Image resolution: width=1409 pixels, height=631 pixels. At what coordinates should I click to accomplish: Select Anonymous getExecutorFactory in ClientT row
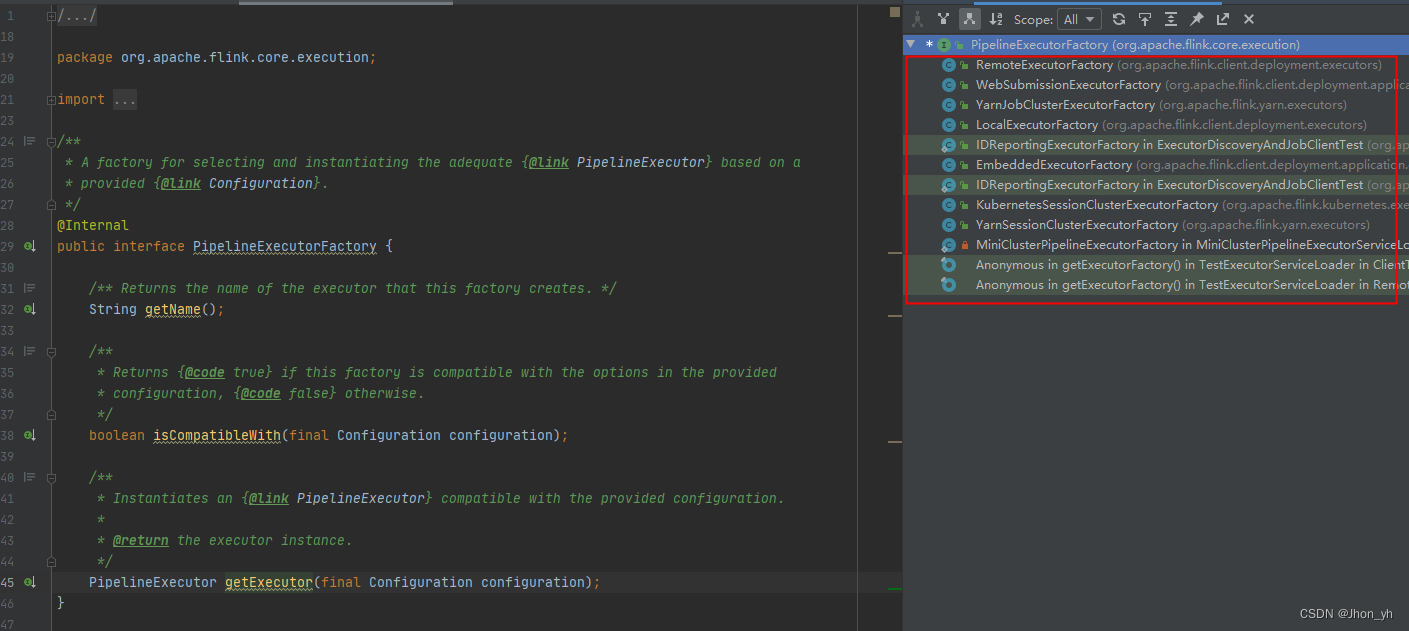click(1156, 265)
